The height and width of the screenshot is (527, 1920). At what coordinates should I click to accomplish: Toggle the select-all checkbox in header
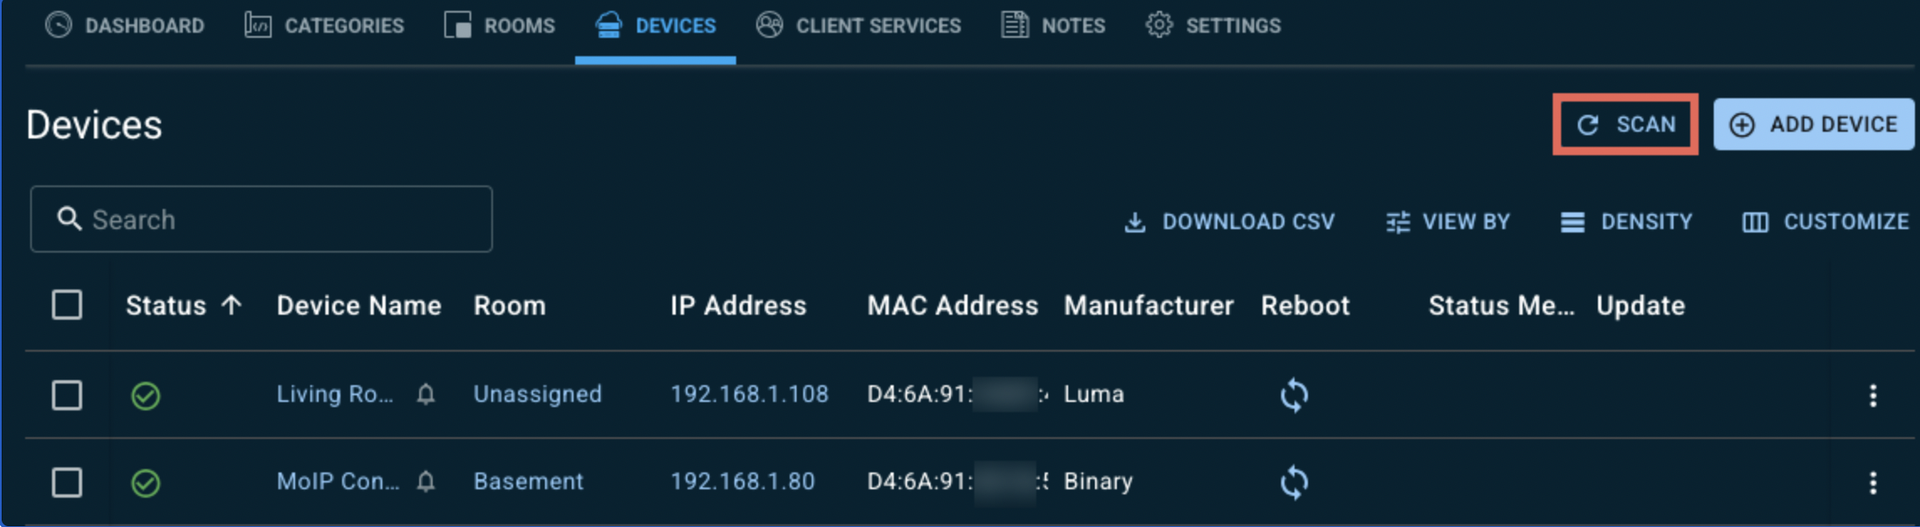[67, 304]
